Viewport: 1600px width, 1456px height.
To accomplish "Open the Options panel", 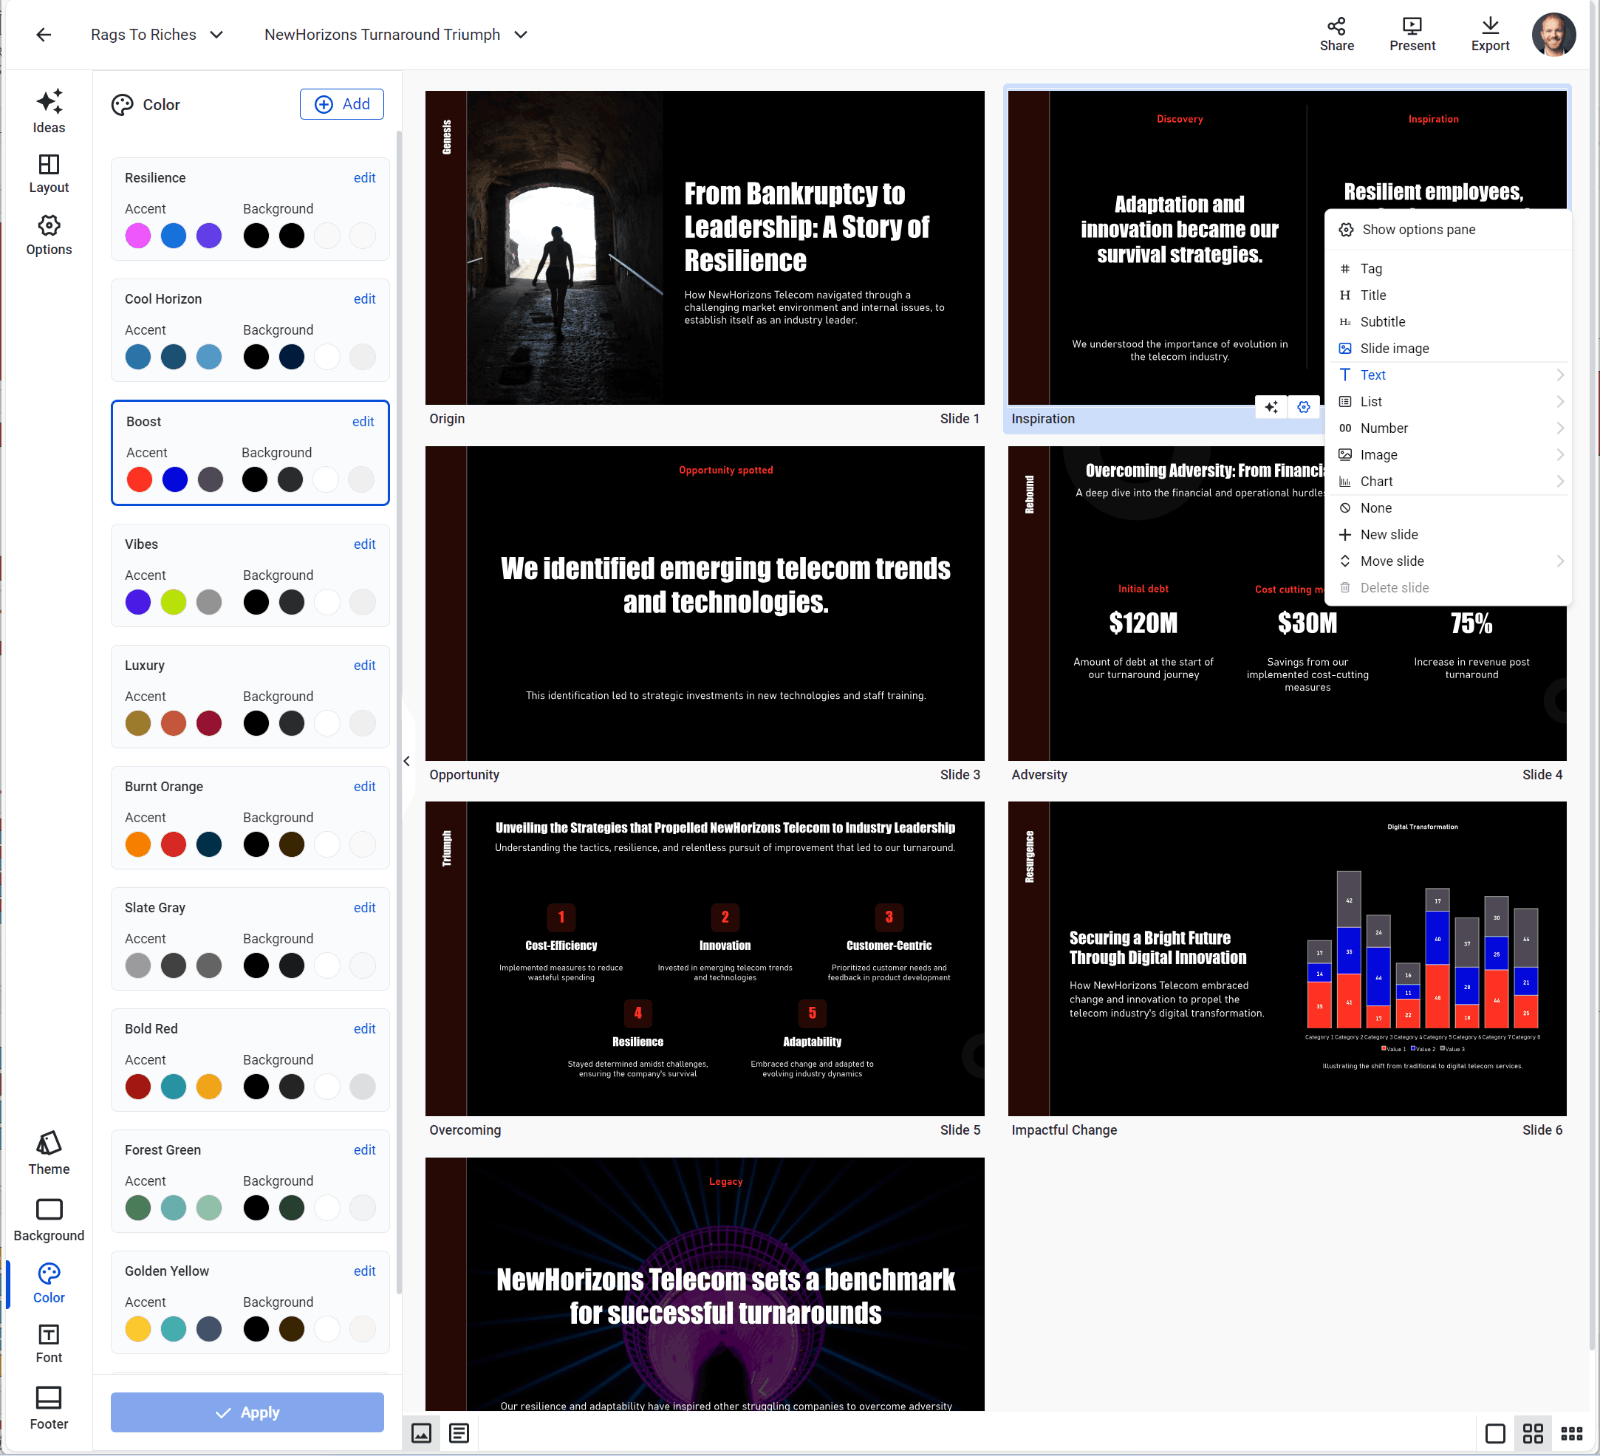I will click(x=48, y=233).
